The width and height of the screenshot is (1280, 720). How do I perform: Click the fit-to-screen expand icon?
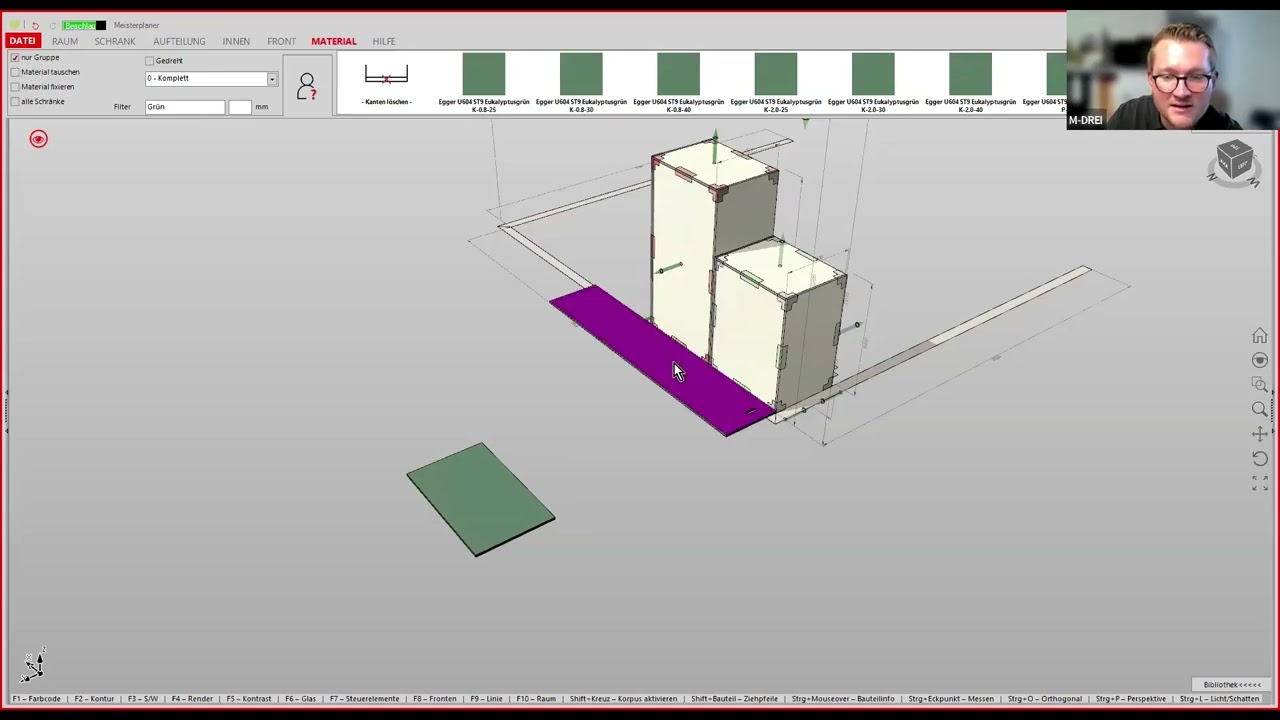[1260, 483]
